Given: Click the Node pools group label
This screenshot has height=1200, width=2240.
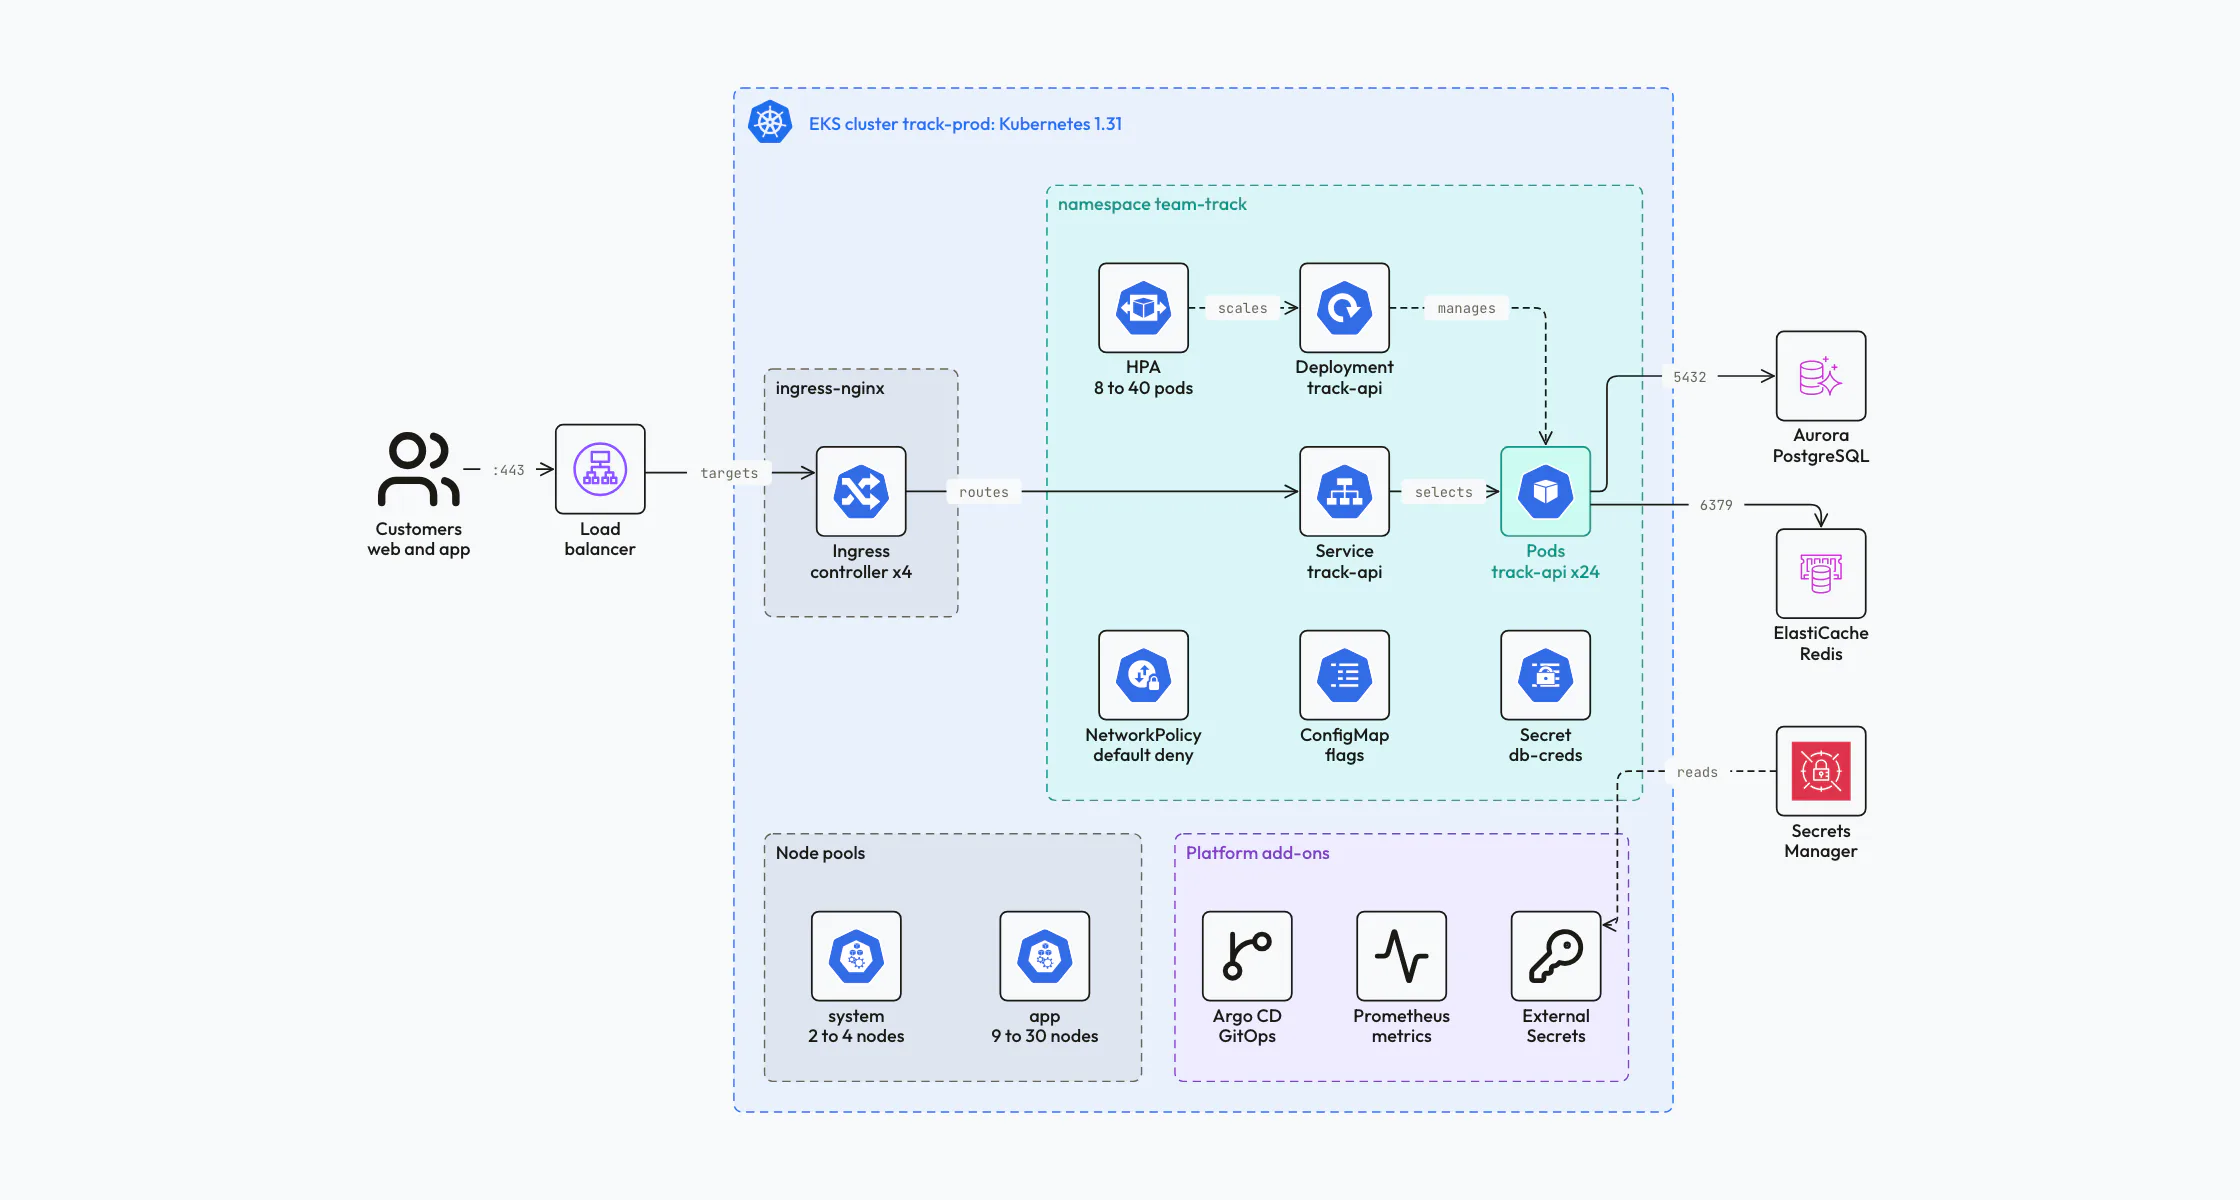Looking at the screenshot, I should (820, 853).
